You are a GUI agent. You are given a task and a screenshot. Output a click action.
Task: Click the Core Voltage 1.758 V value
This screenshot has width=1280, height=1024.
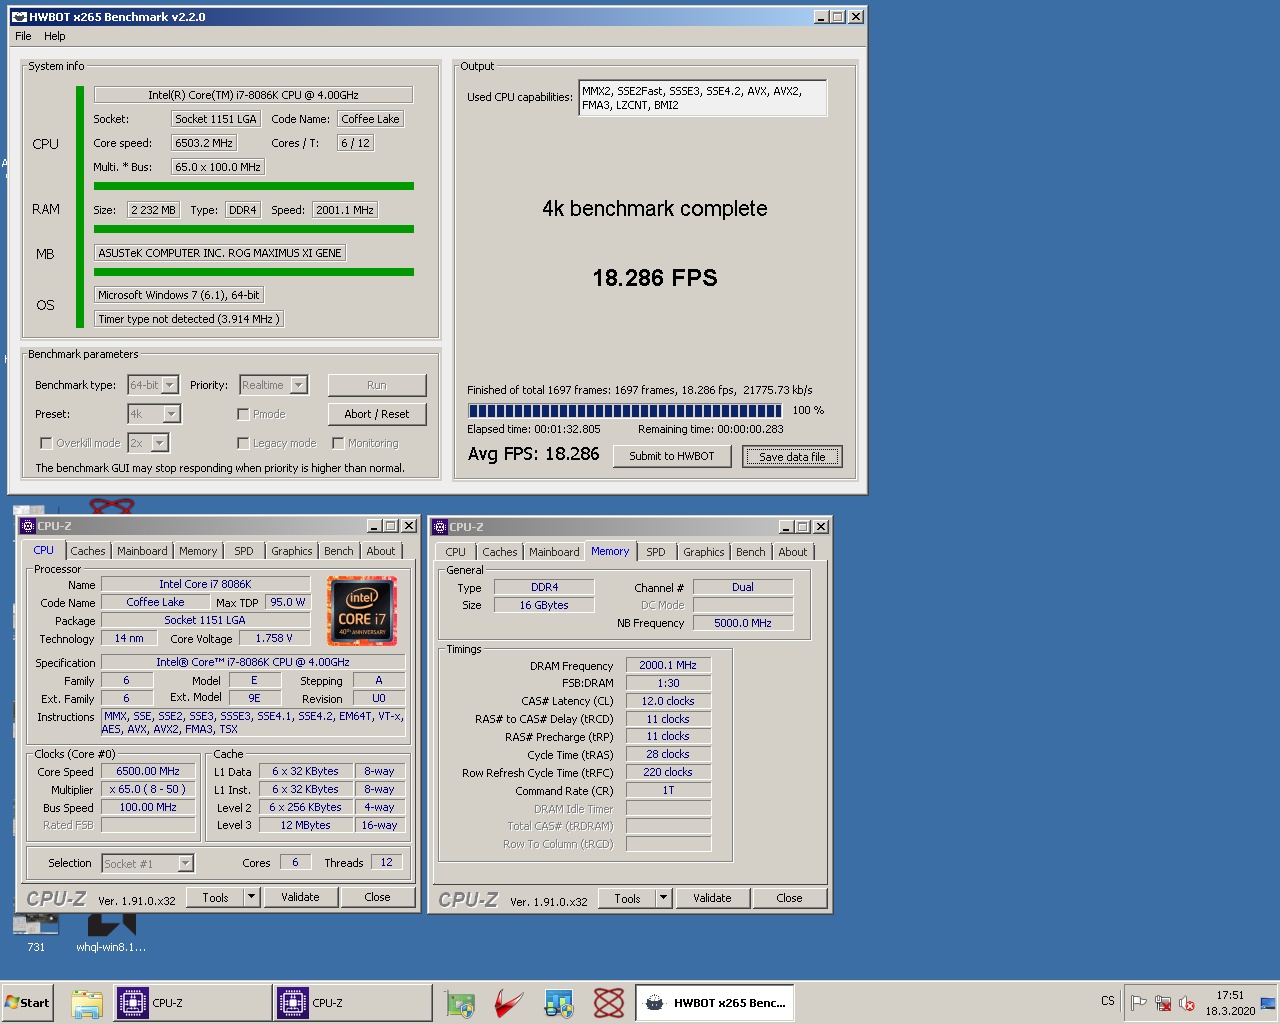(x=275, y=638)
